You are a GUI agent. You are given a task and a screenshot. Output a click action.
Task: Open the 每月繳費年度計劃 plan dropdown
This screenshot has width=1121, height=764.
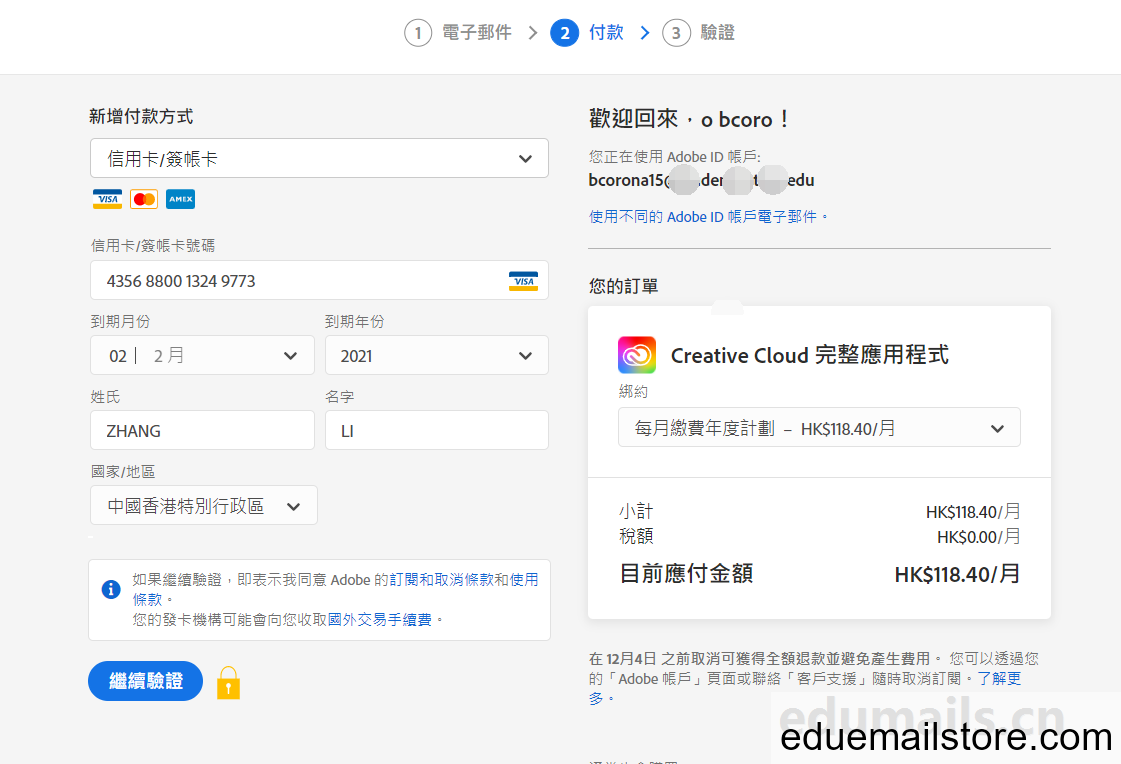click(x=819, y=427)
